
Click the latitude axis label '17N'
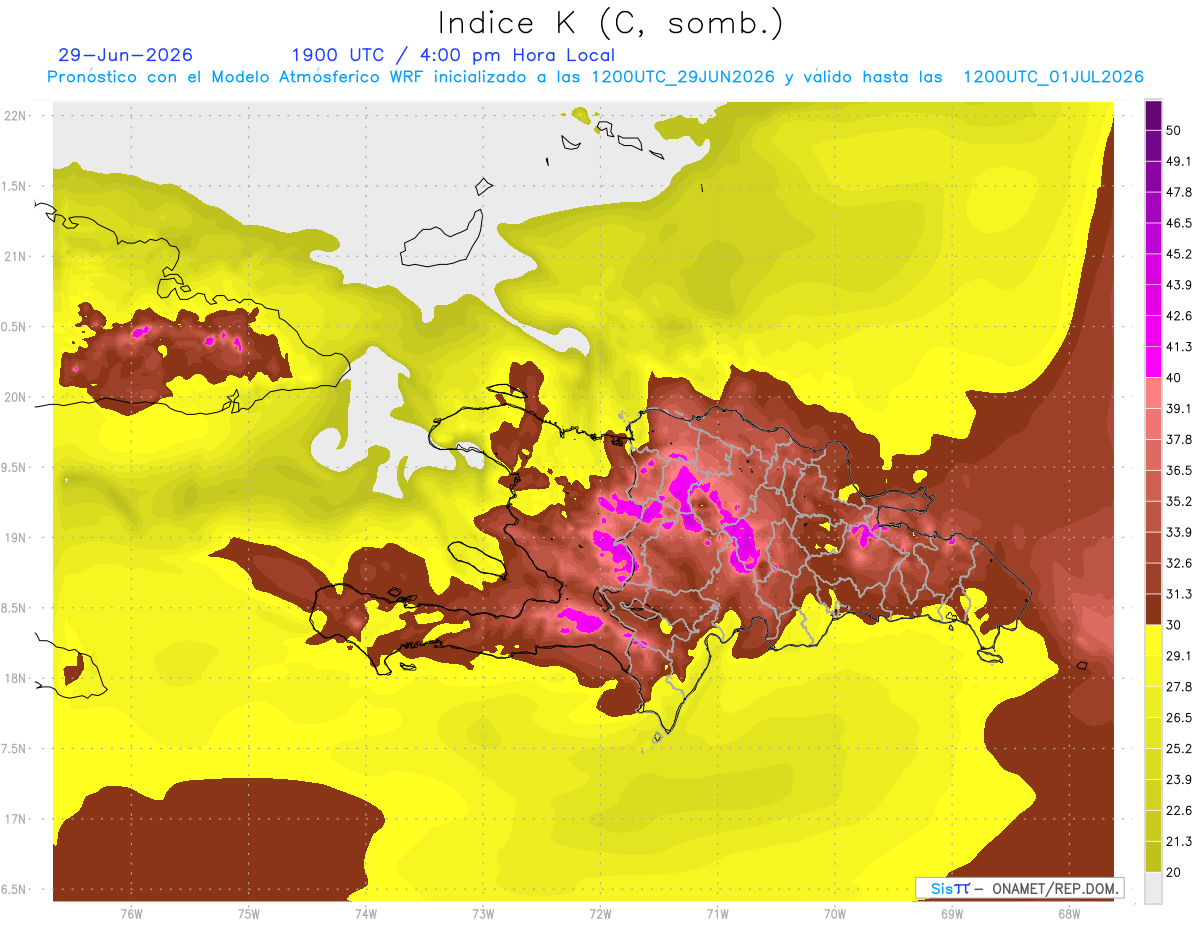pos(17,820)
